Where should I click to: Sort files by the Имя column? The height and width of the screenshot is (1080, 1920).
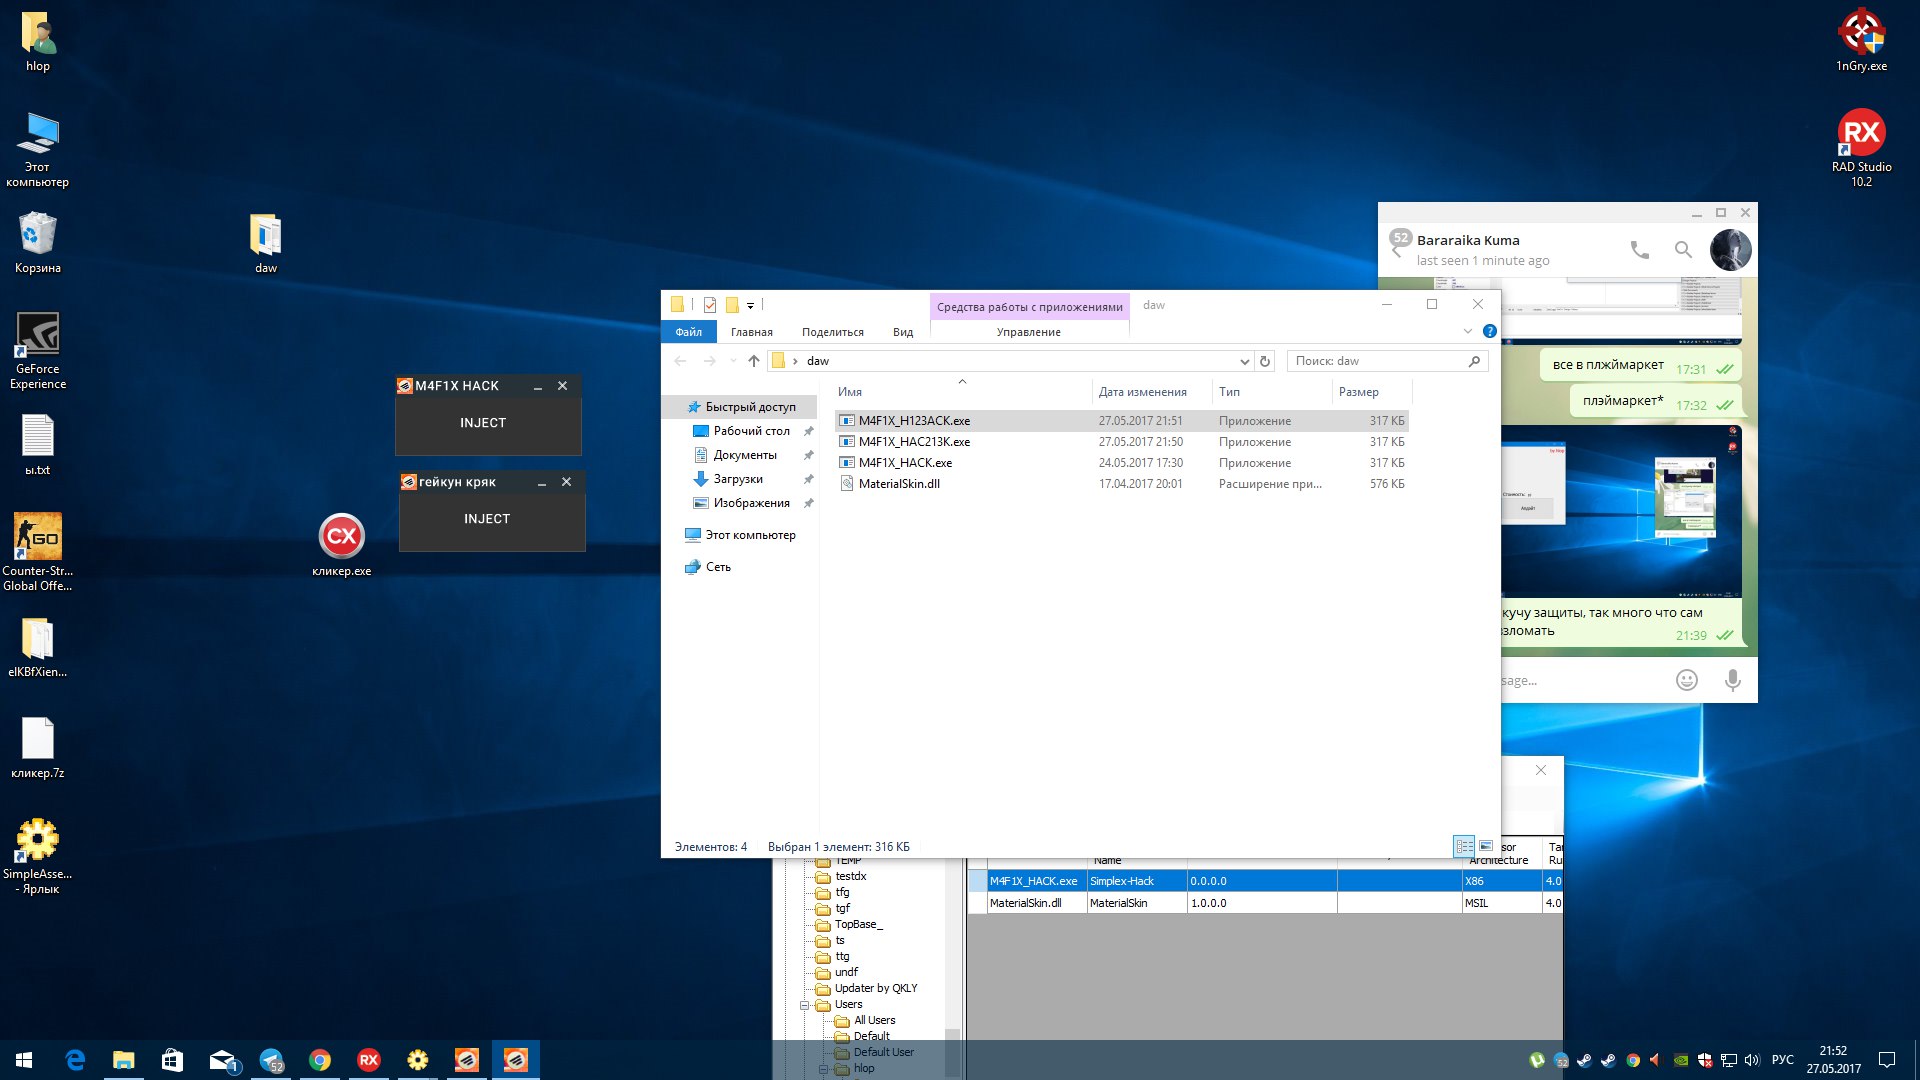pyautogui.click(x=960, y=392)
